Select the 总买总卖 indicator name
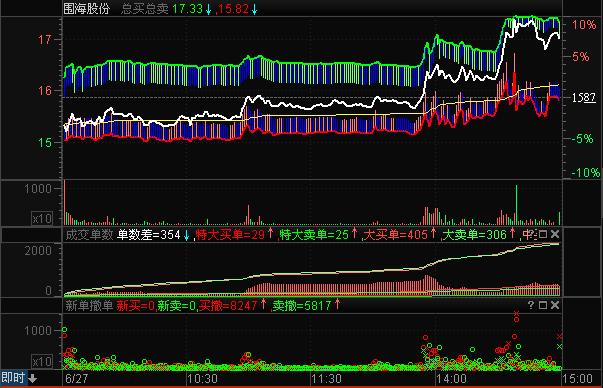603x388 pixels. pos(145,8)
